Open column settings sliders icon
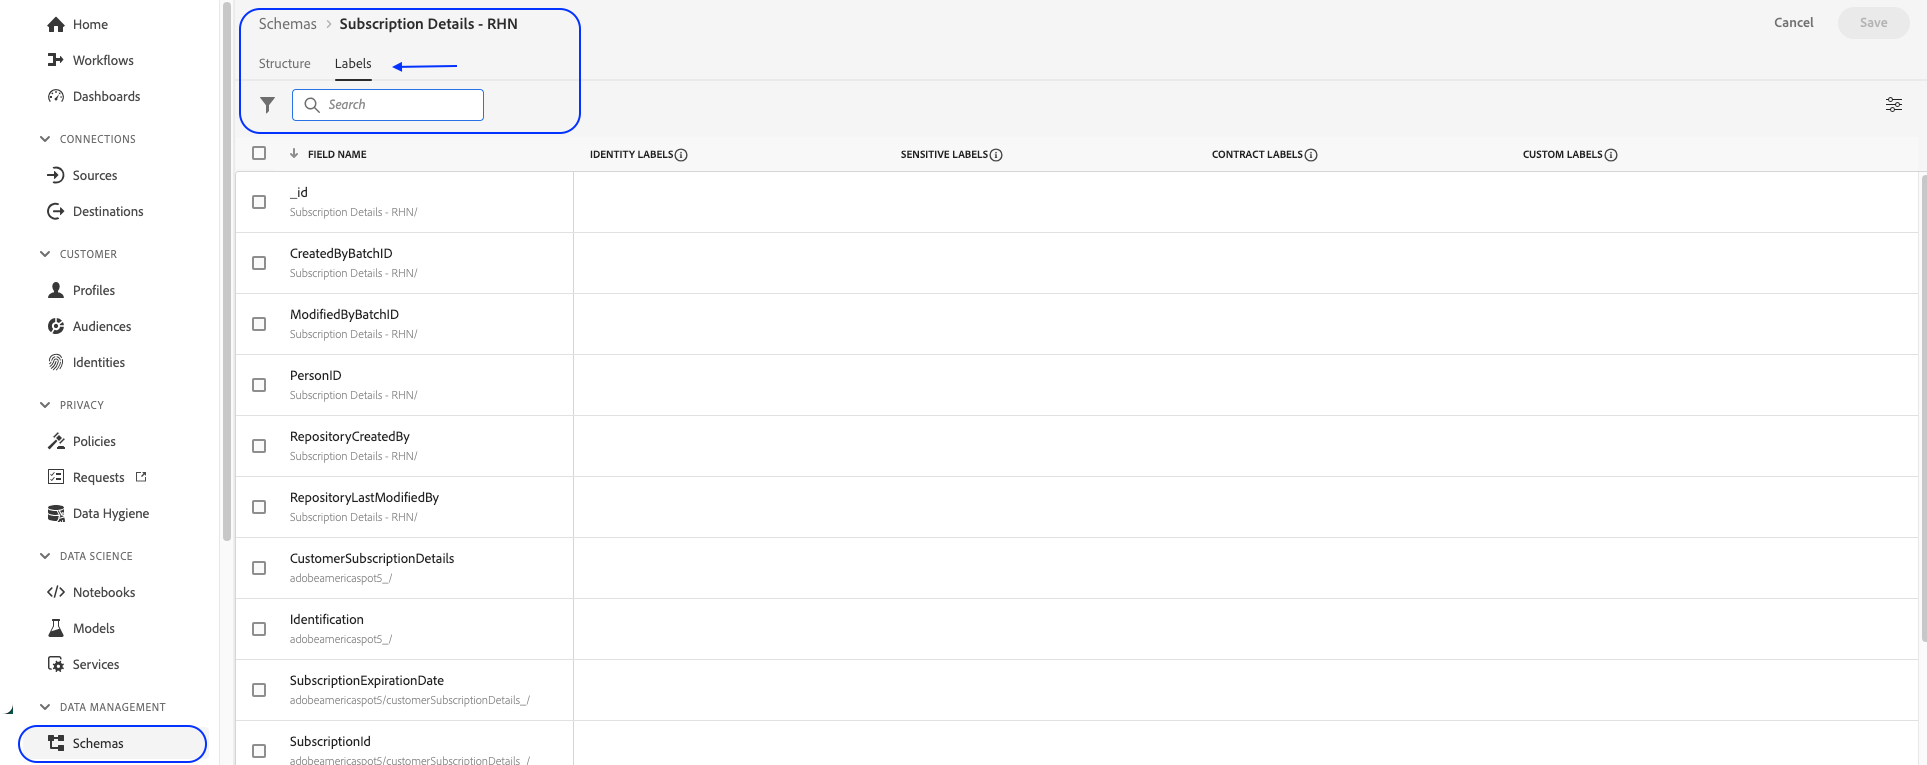Viewport: 1927px width, 765px height. pyautogui.click(x=1894, y=104)
